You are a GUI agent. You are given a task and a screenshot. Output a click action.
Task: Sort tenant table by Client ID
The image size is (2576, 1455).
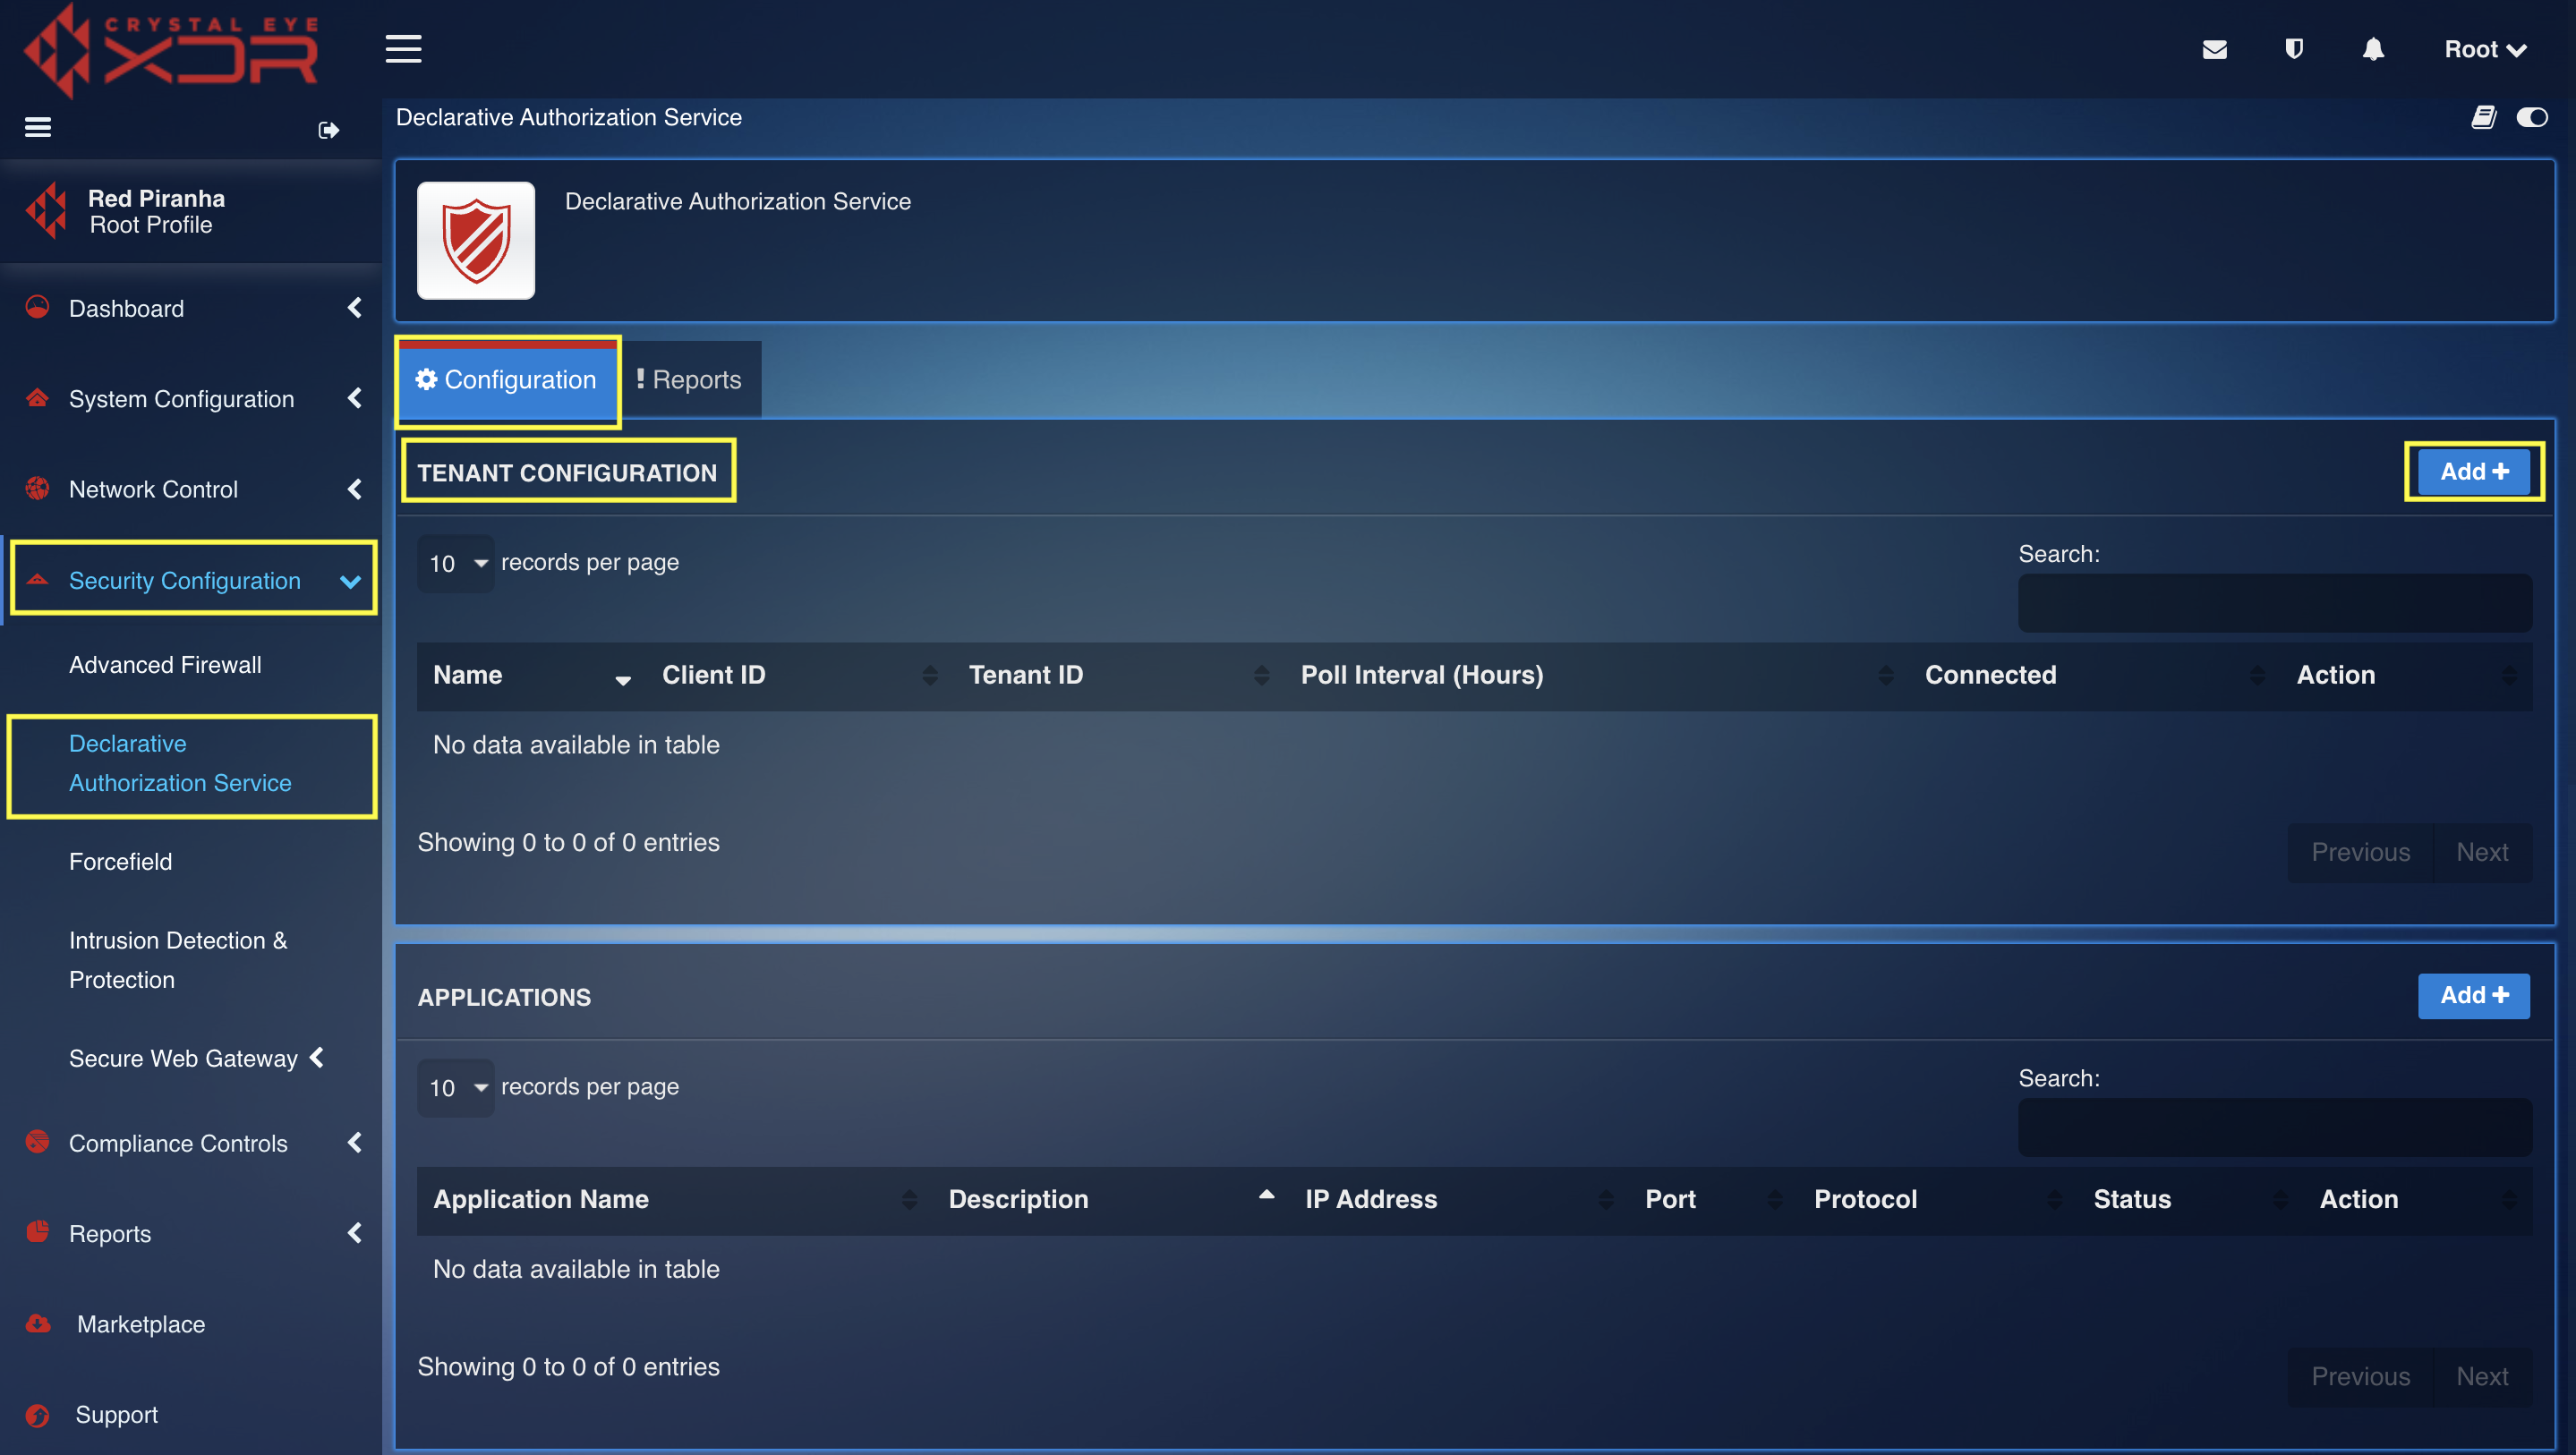point(799,675)
